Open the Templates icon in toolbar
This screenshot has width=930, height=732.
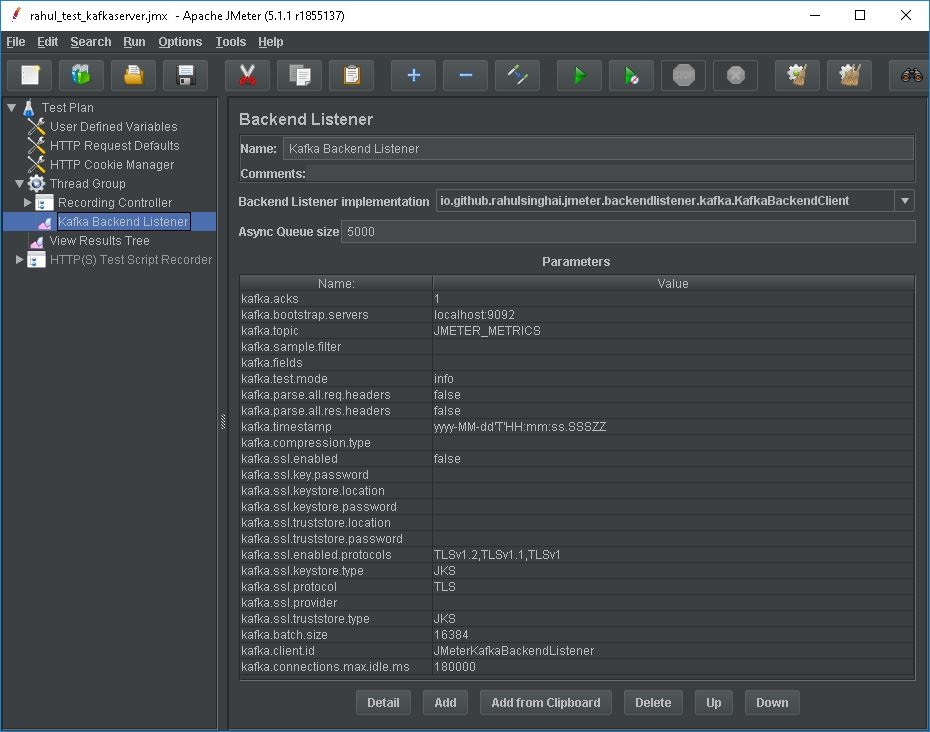(81, 75)
